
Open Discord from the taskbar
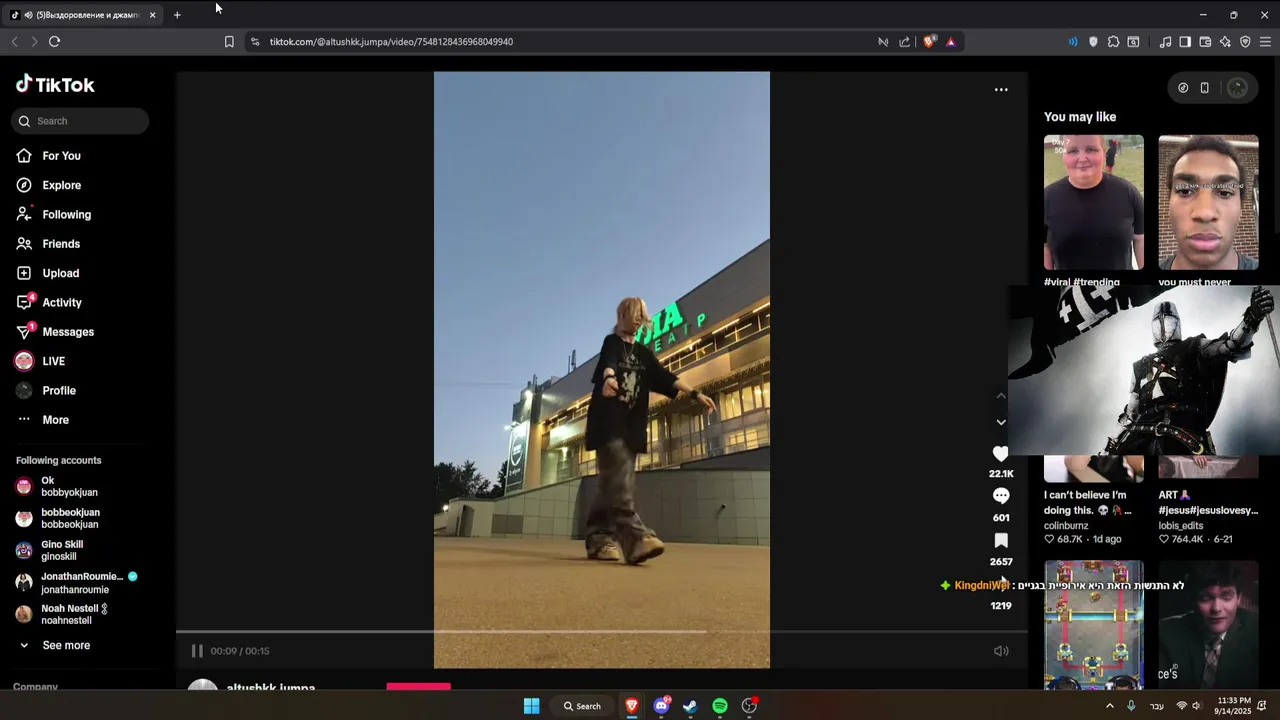pos(661,706)
